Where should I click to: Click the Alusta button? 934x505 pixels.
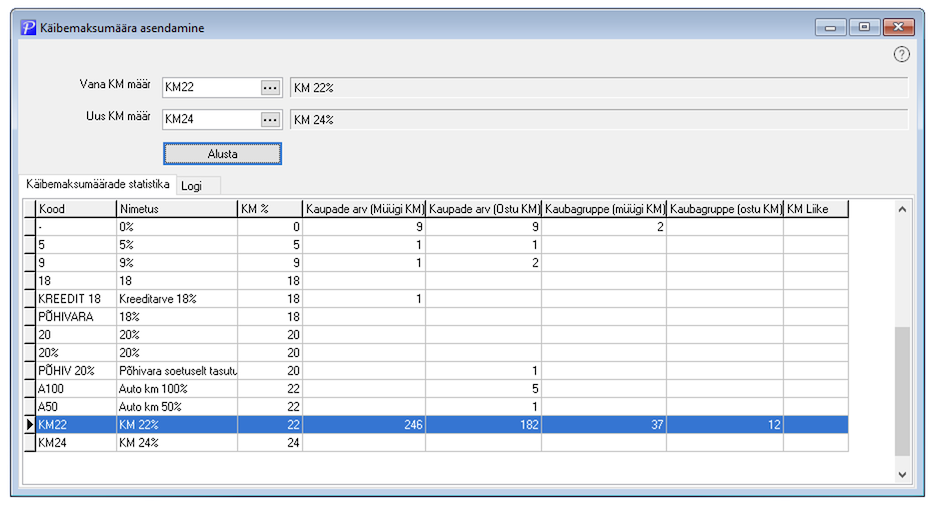[x=222, y=154]
